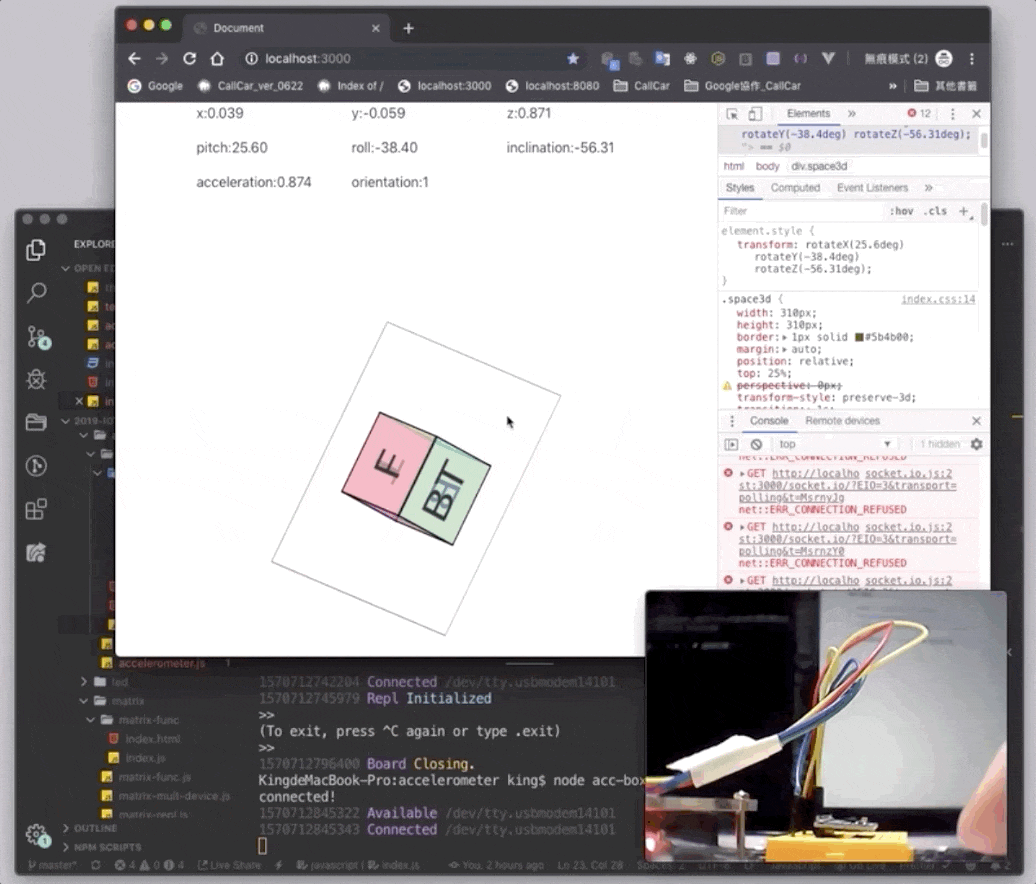Expand first GET error message

(742, 474)
